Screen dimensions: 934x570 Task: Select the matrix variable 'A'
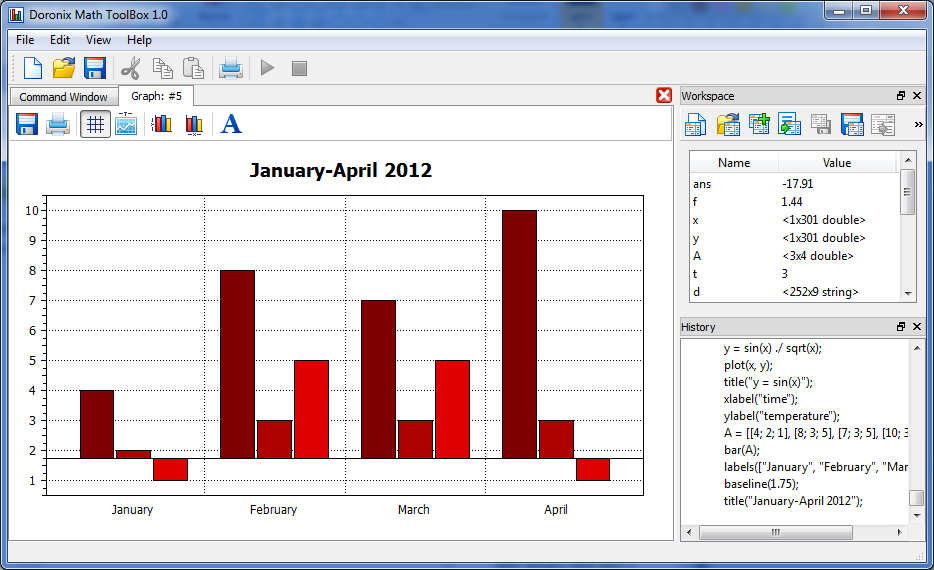(795, 256)
